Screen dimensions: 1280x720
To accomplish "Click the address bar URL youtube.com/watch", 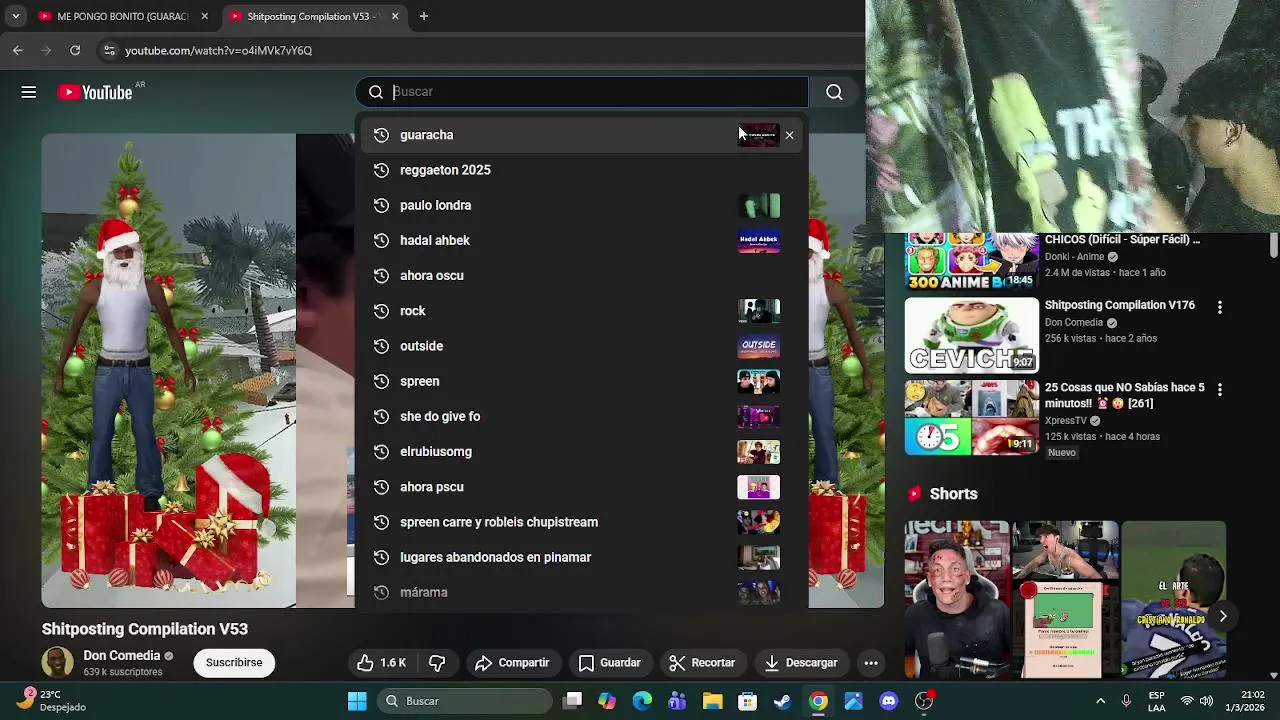I will [219, 51].
